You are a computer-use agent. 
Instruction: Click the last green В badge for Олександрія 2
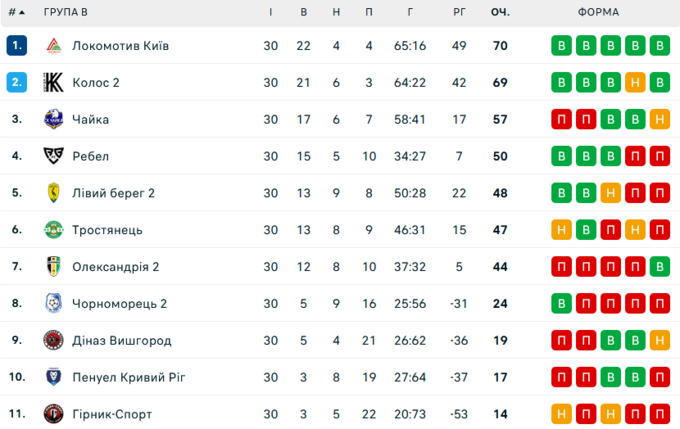[x=660, y=267]
